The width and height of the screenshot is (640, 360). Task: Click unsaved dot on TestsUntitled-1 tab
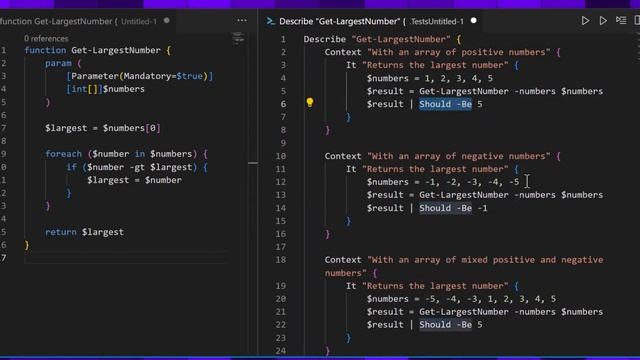[x=473, y=20]
